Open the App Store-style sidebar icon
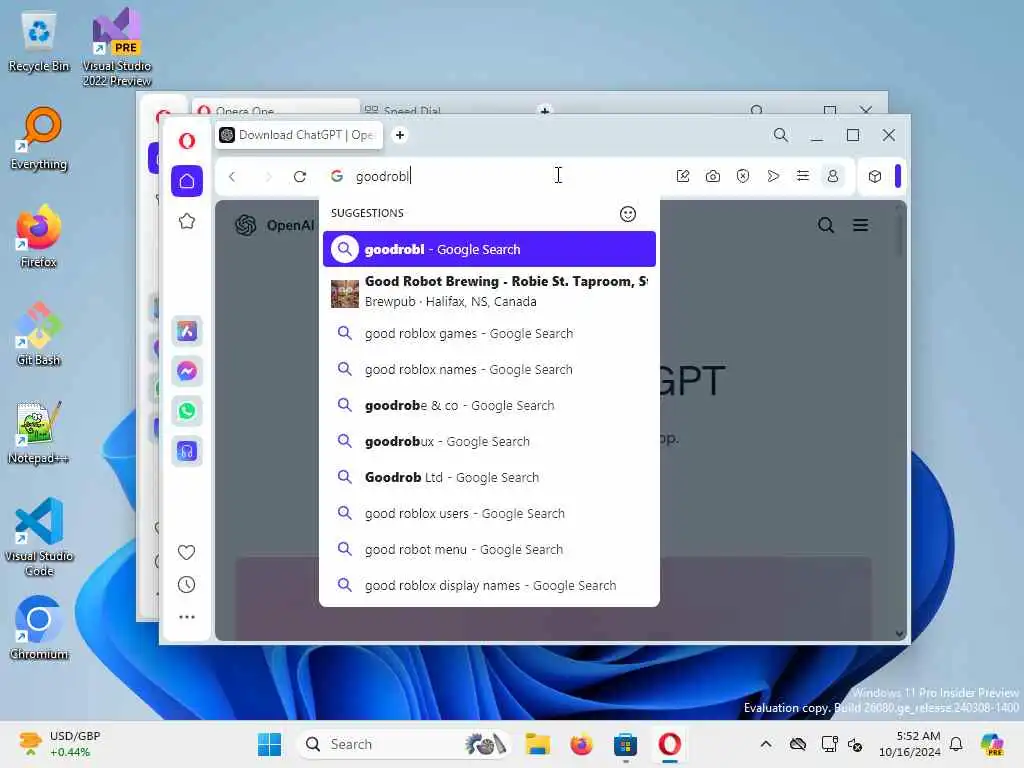The height and width of the screenshot is (768, 1024). [187, 331]
